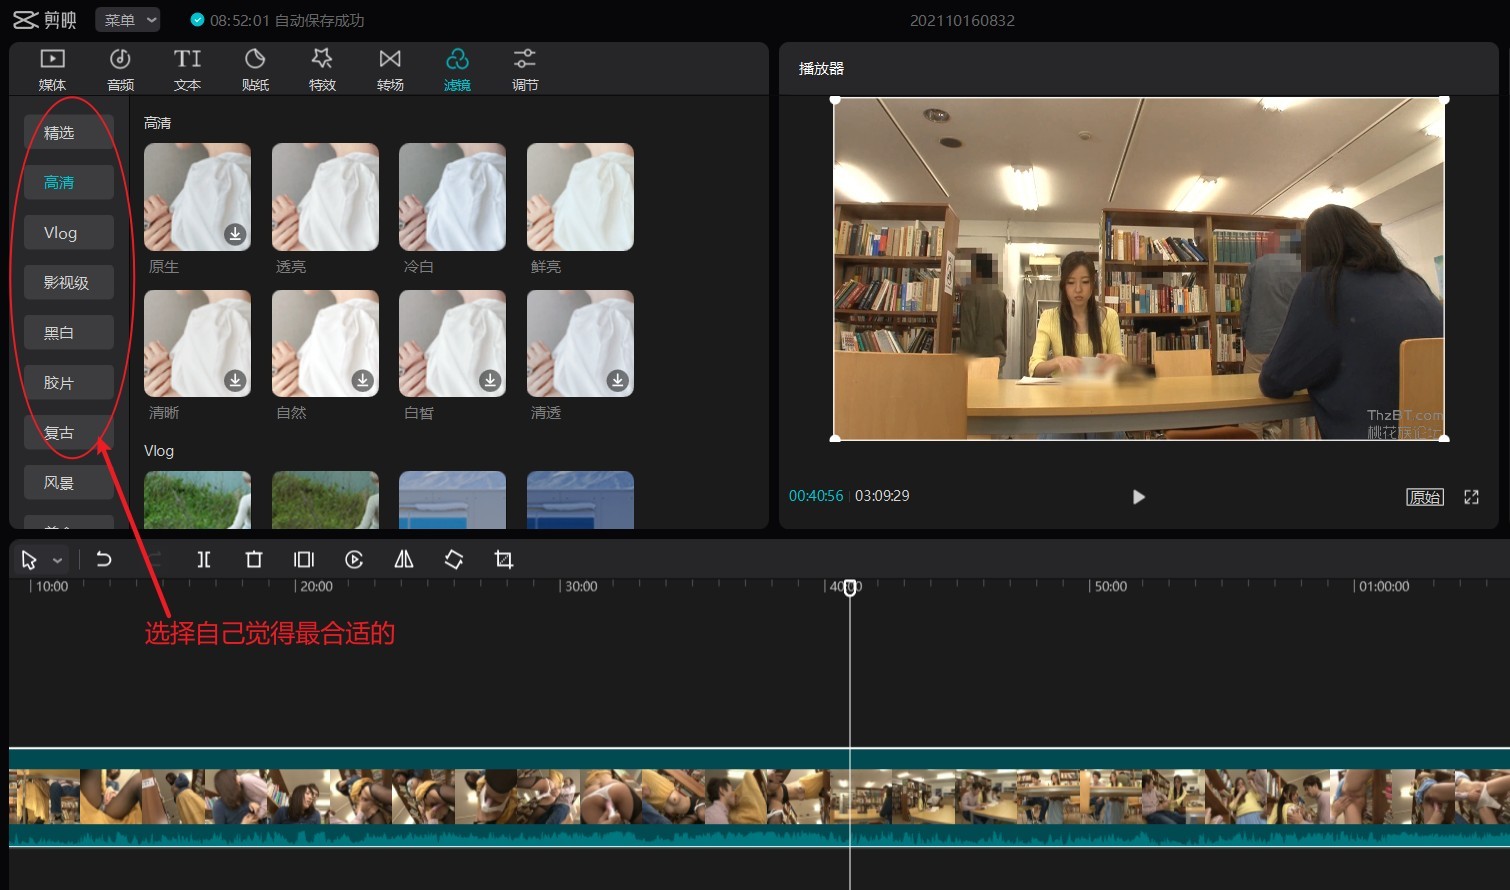Image resolution: width=1510 pixels, height=890 pixels.
Task: Select the 精选 filter category
Action: (x=69, y=132)
